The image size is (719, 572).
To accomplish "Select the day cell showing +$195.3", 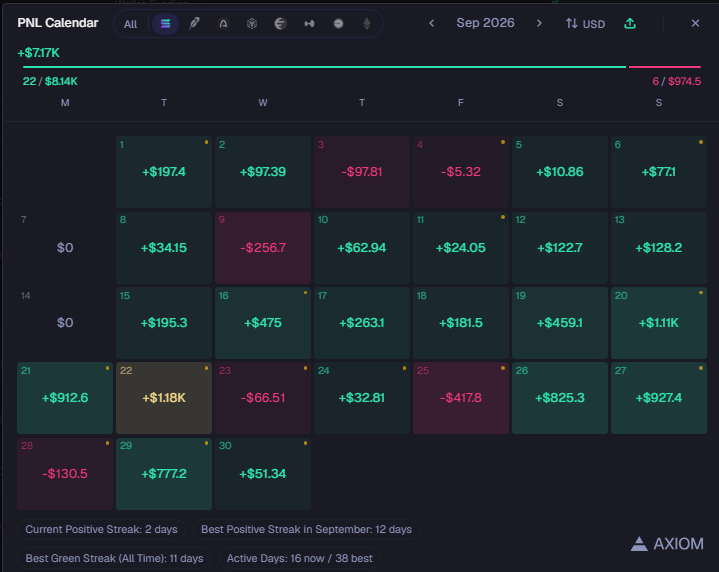I will [164, 323].
